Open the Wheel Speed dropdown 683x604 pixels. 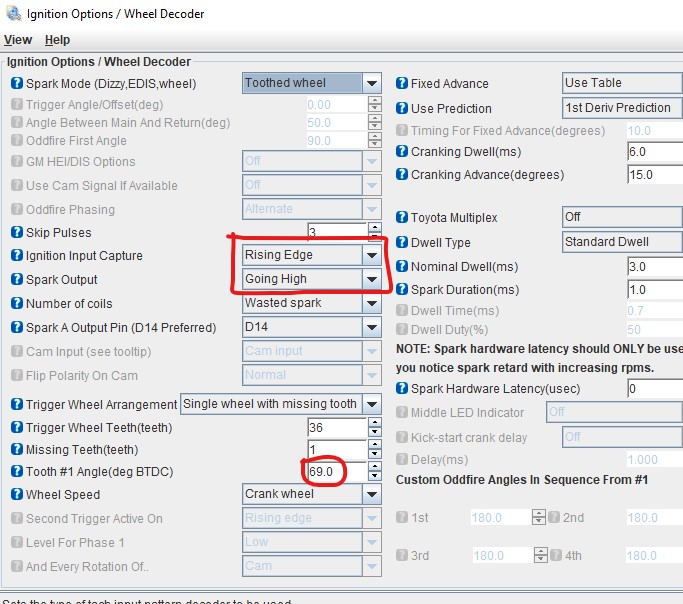click(372, 494)
